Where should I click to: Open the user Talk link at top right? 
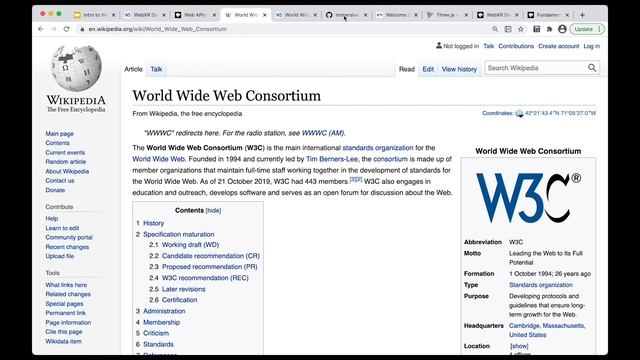tap(489, 46)
